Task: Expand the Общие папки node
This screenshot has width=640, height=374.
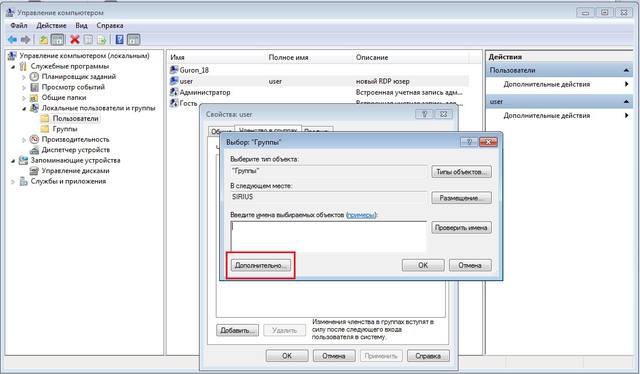Action: pyautogui.click(x=24, y=98)
